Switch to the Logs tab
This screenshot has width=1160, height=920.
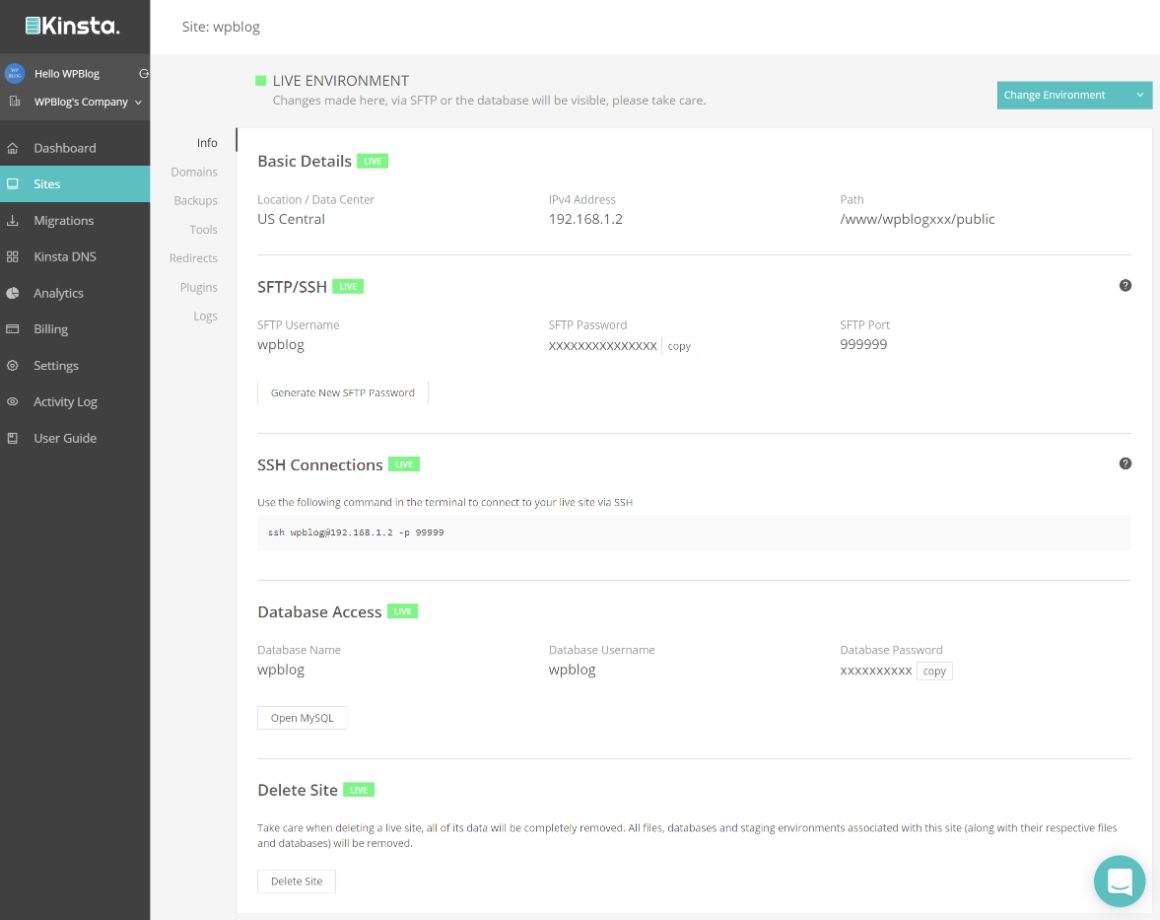tap(206, 316)
